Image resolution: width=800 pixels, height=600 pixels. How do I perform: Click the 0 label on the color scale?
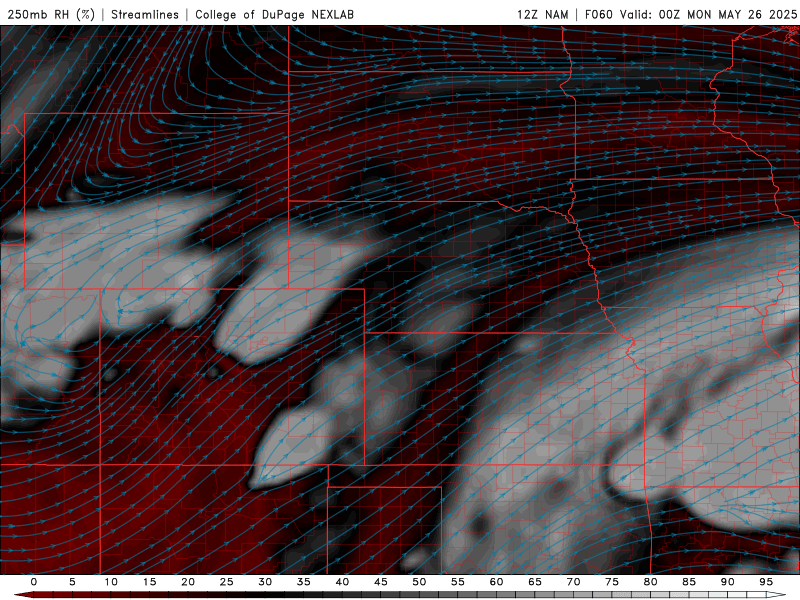point(34,582)
